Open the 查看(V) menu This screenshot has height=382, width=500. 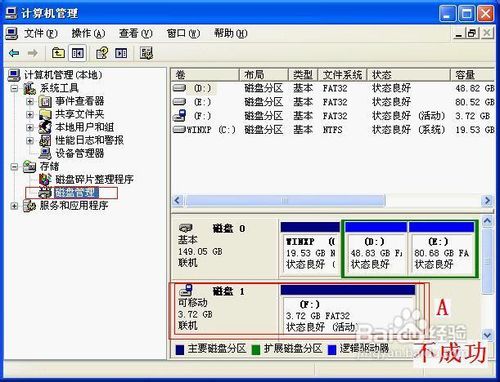point(136,34)
